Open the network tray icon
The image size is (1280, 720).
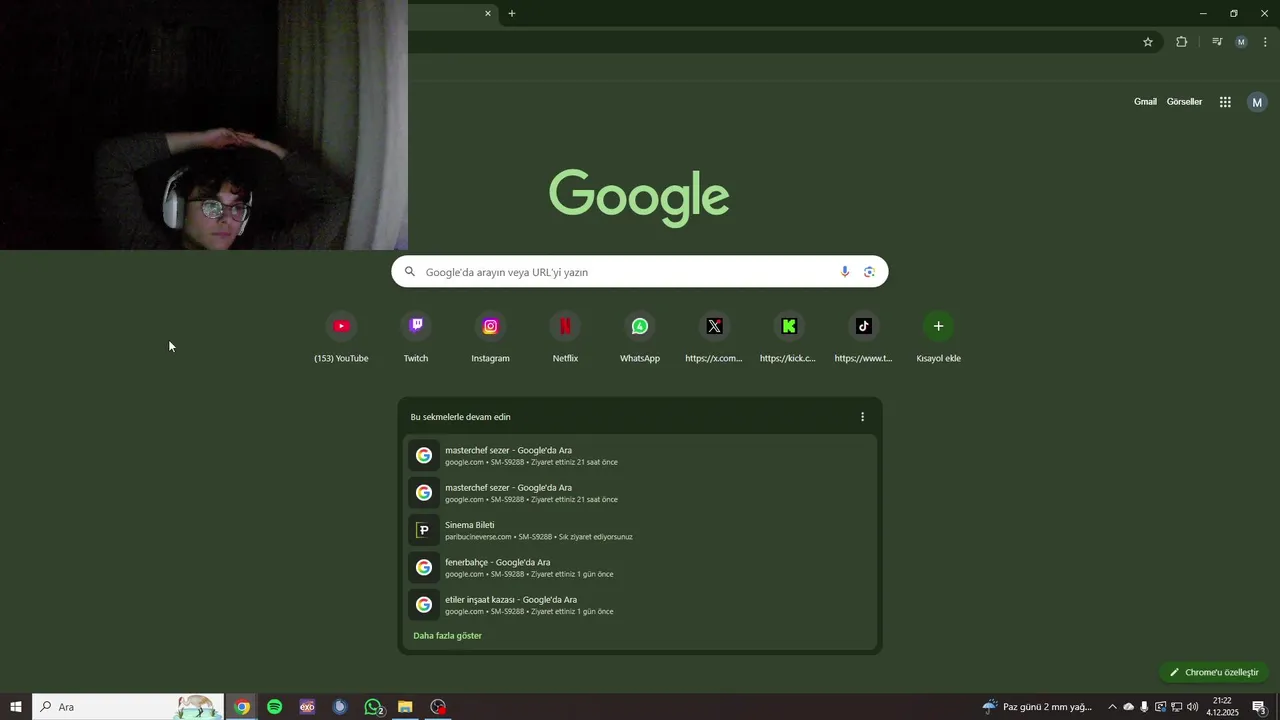pos(1176,707)
